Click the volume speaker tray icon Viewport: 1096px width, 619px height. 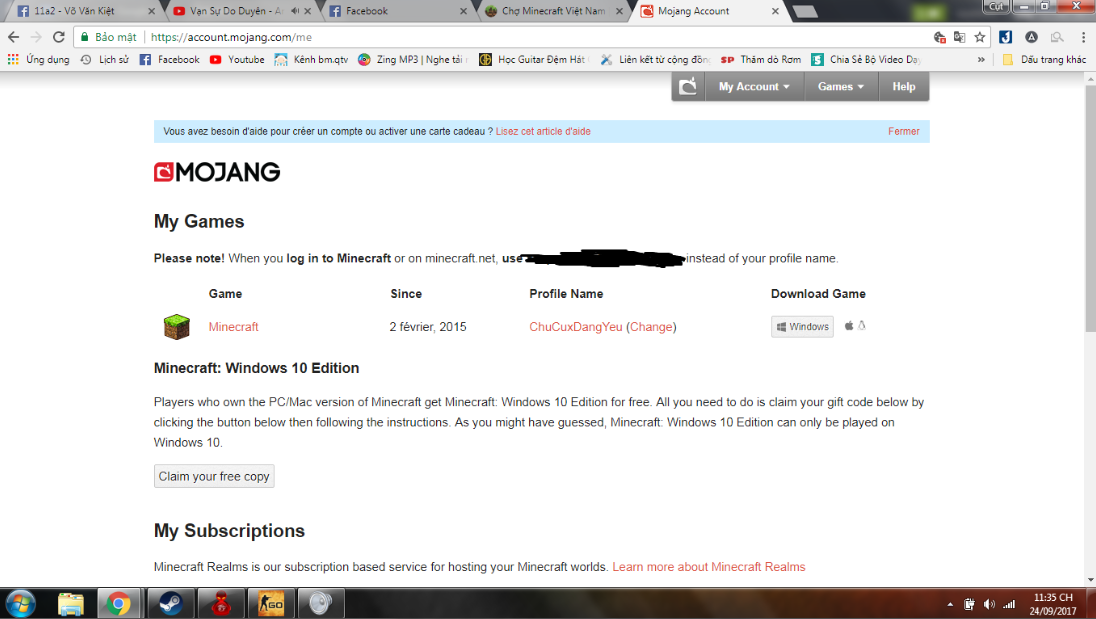[x=988, y=604]
